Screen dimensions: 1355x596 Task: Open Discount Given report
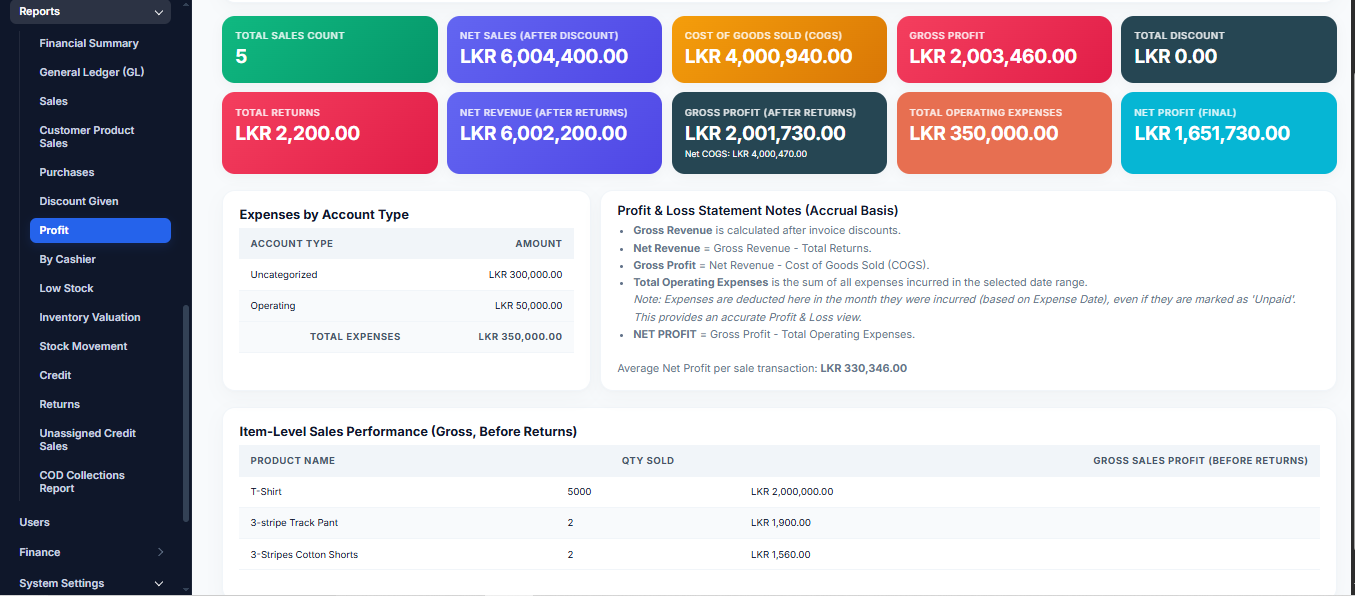[79, 201]
